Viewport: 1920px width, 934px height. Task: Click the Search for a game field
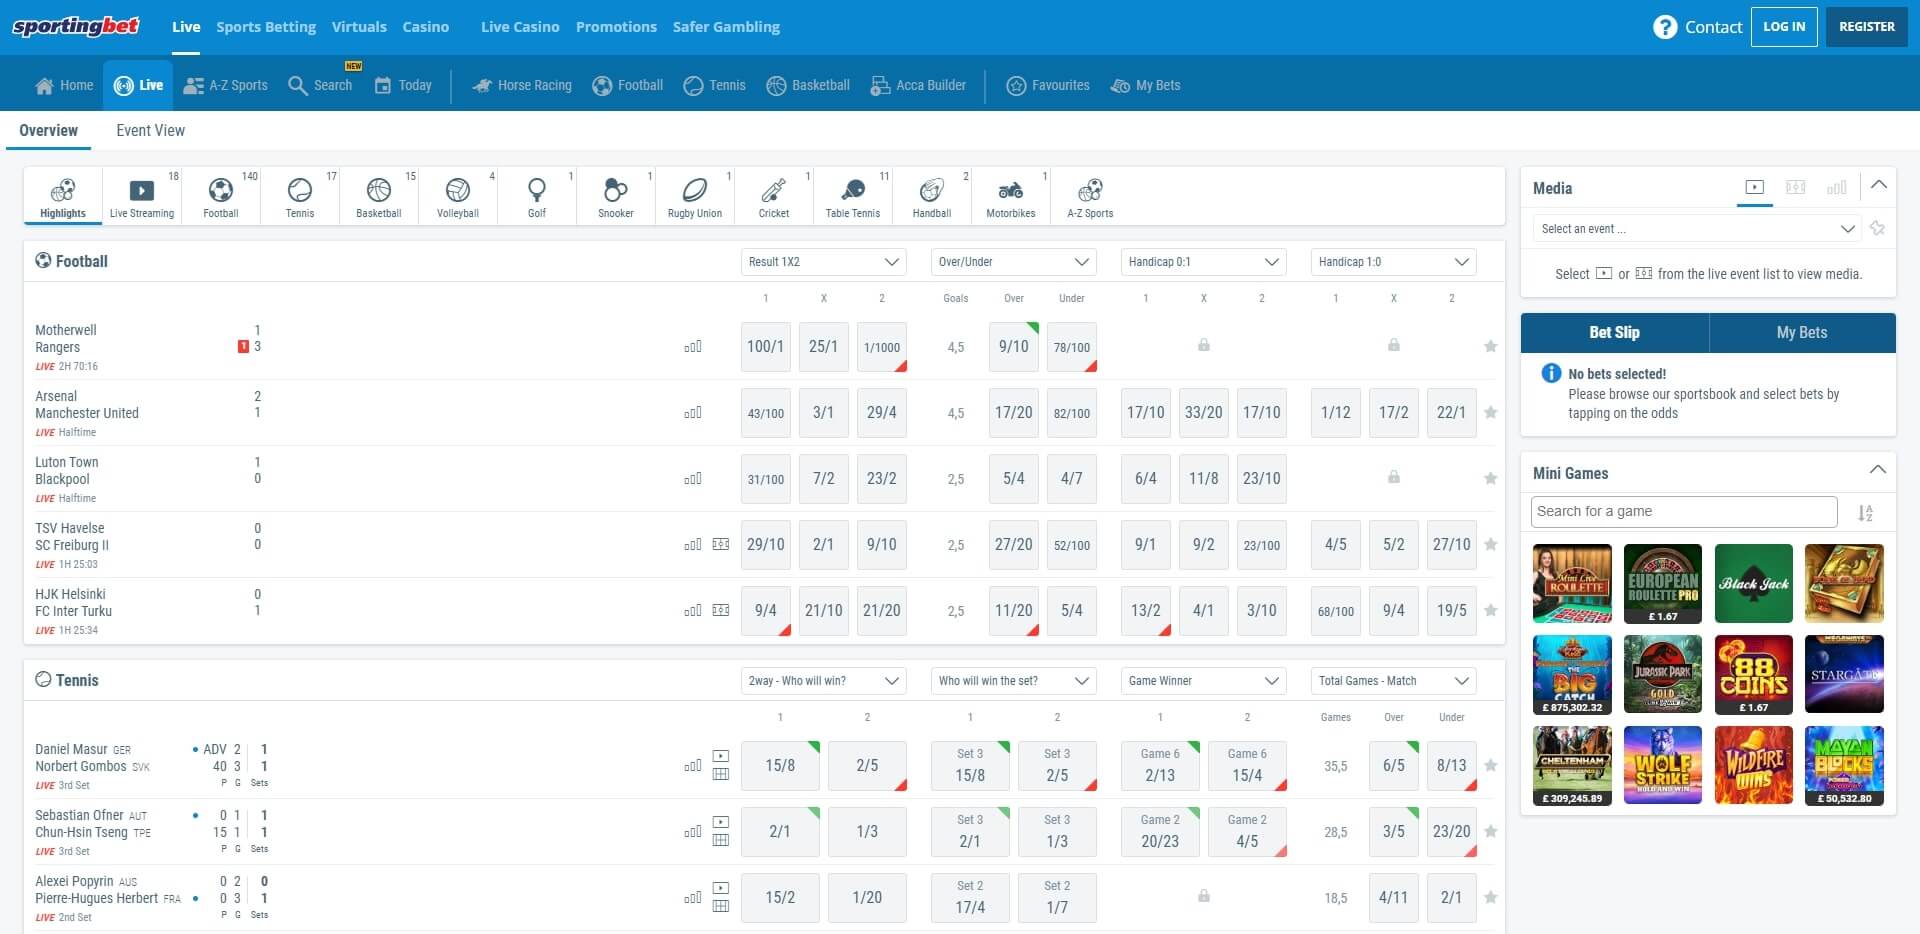click(1683, 512)
